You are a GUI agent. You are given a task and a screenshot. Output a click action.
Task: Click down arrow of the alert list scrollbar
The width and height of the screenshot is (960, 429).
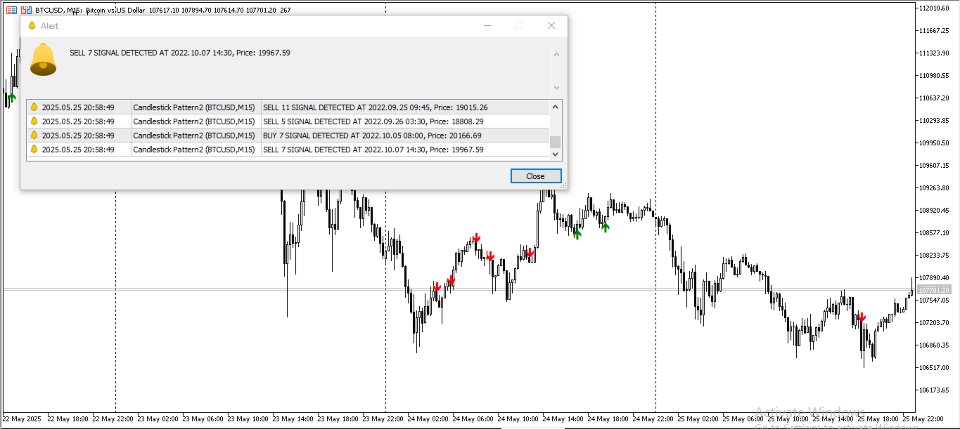(555, 154)
